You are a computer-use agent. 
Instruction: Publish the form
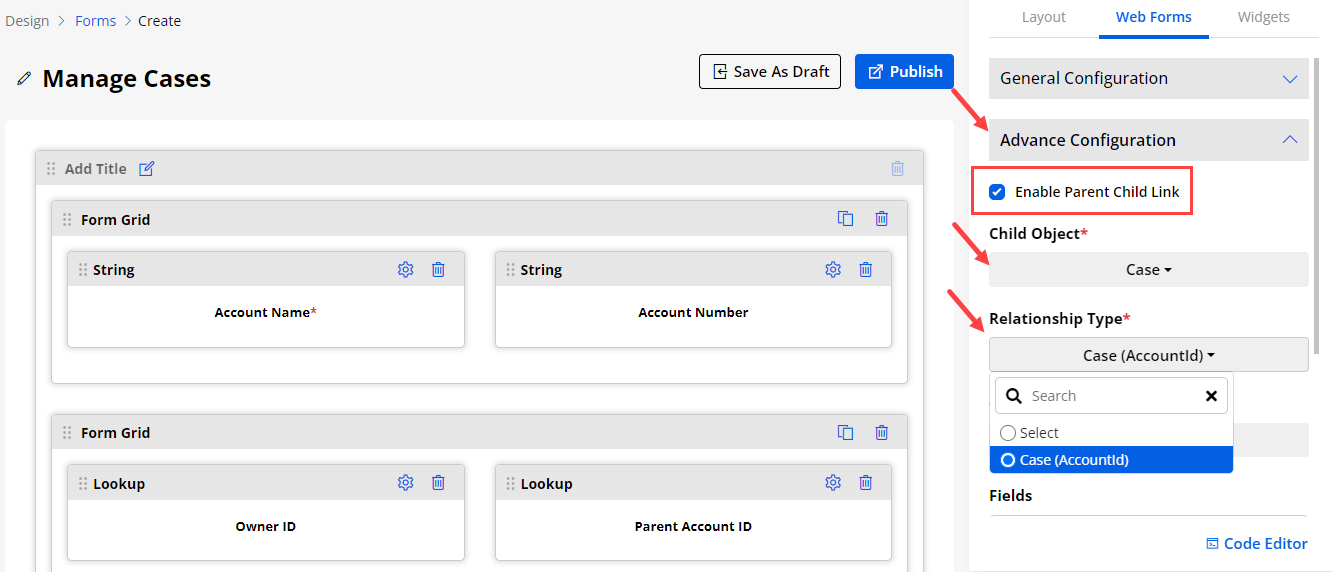tap(904, 72)
